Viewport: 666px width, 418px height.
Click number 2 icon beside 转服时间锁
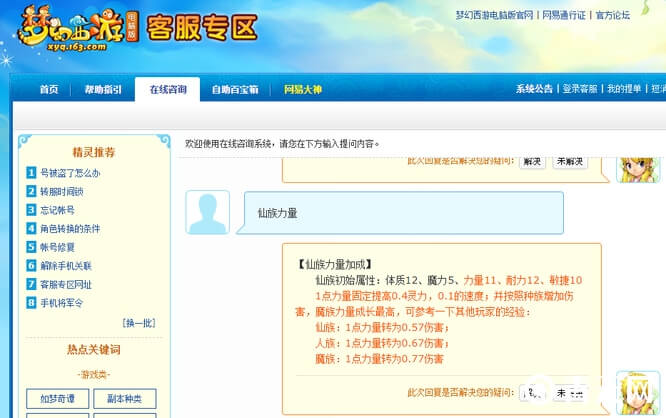coord(31,191)
